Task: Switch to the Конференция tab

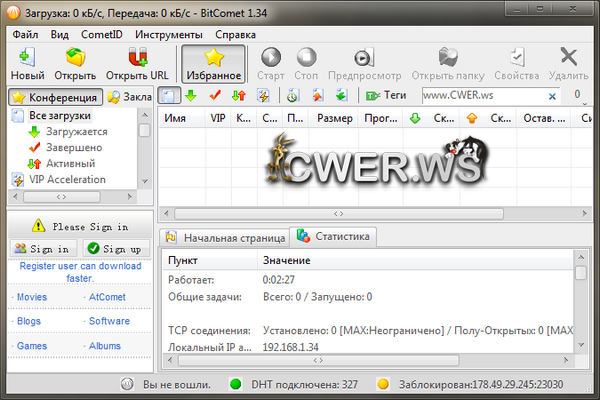Action: coord(56,97)
